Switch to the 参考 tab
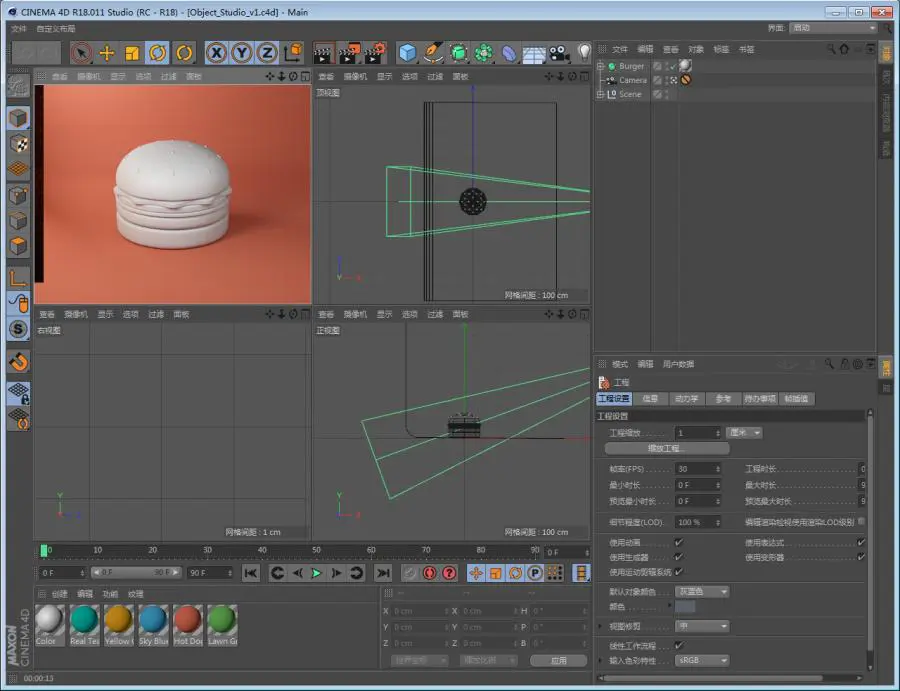 [723, 398]
